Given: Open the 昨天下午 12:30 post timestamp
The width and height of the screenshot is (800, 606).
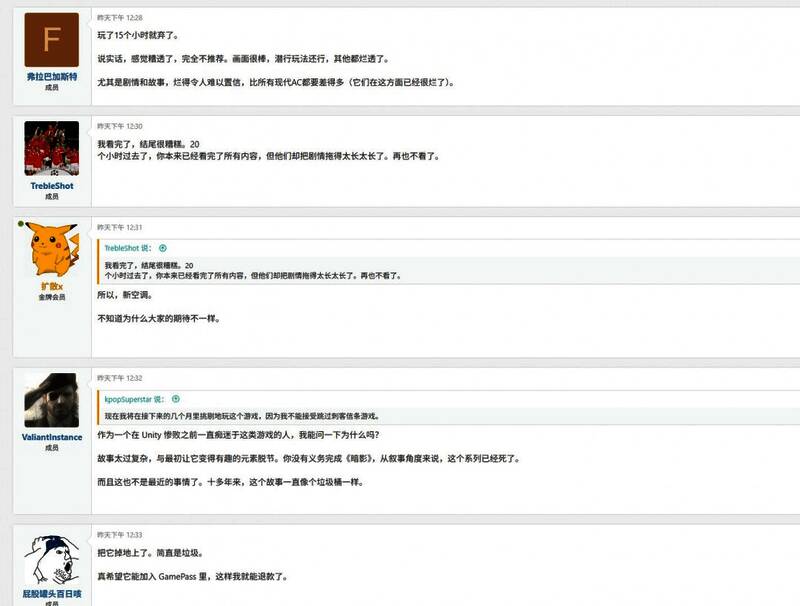Looking at the screenshot, I should tap(120, 127).
